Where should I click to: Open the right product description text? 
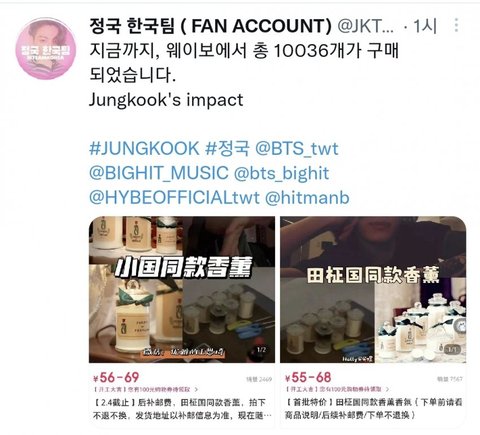373,409
